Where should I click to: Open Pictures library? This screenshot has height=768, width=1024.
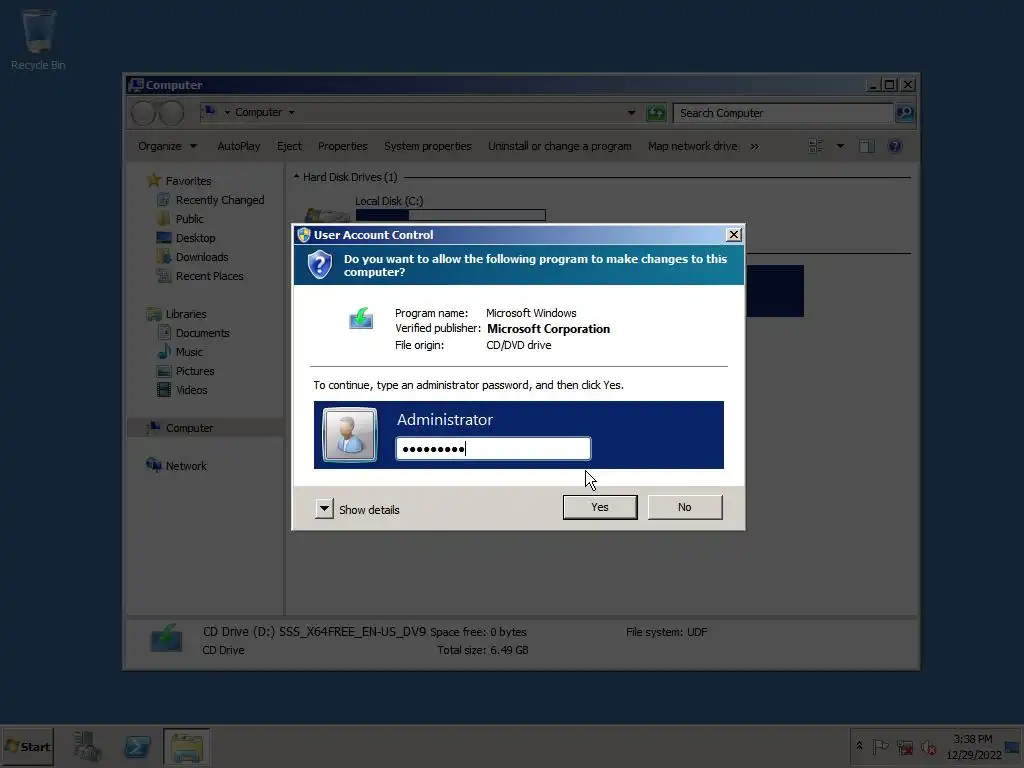(195, 371)
